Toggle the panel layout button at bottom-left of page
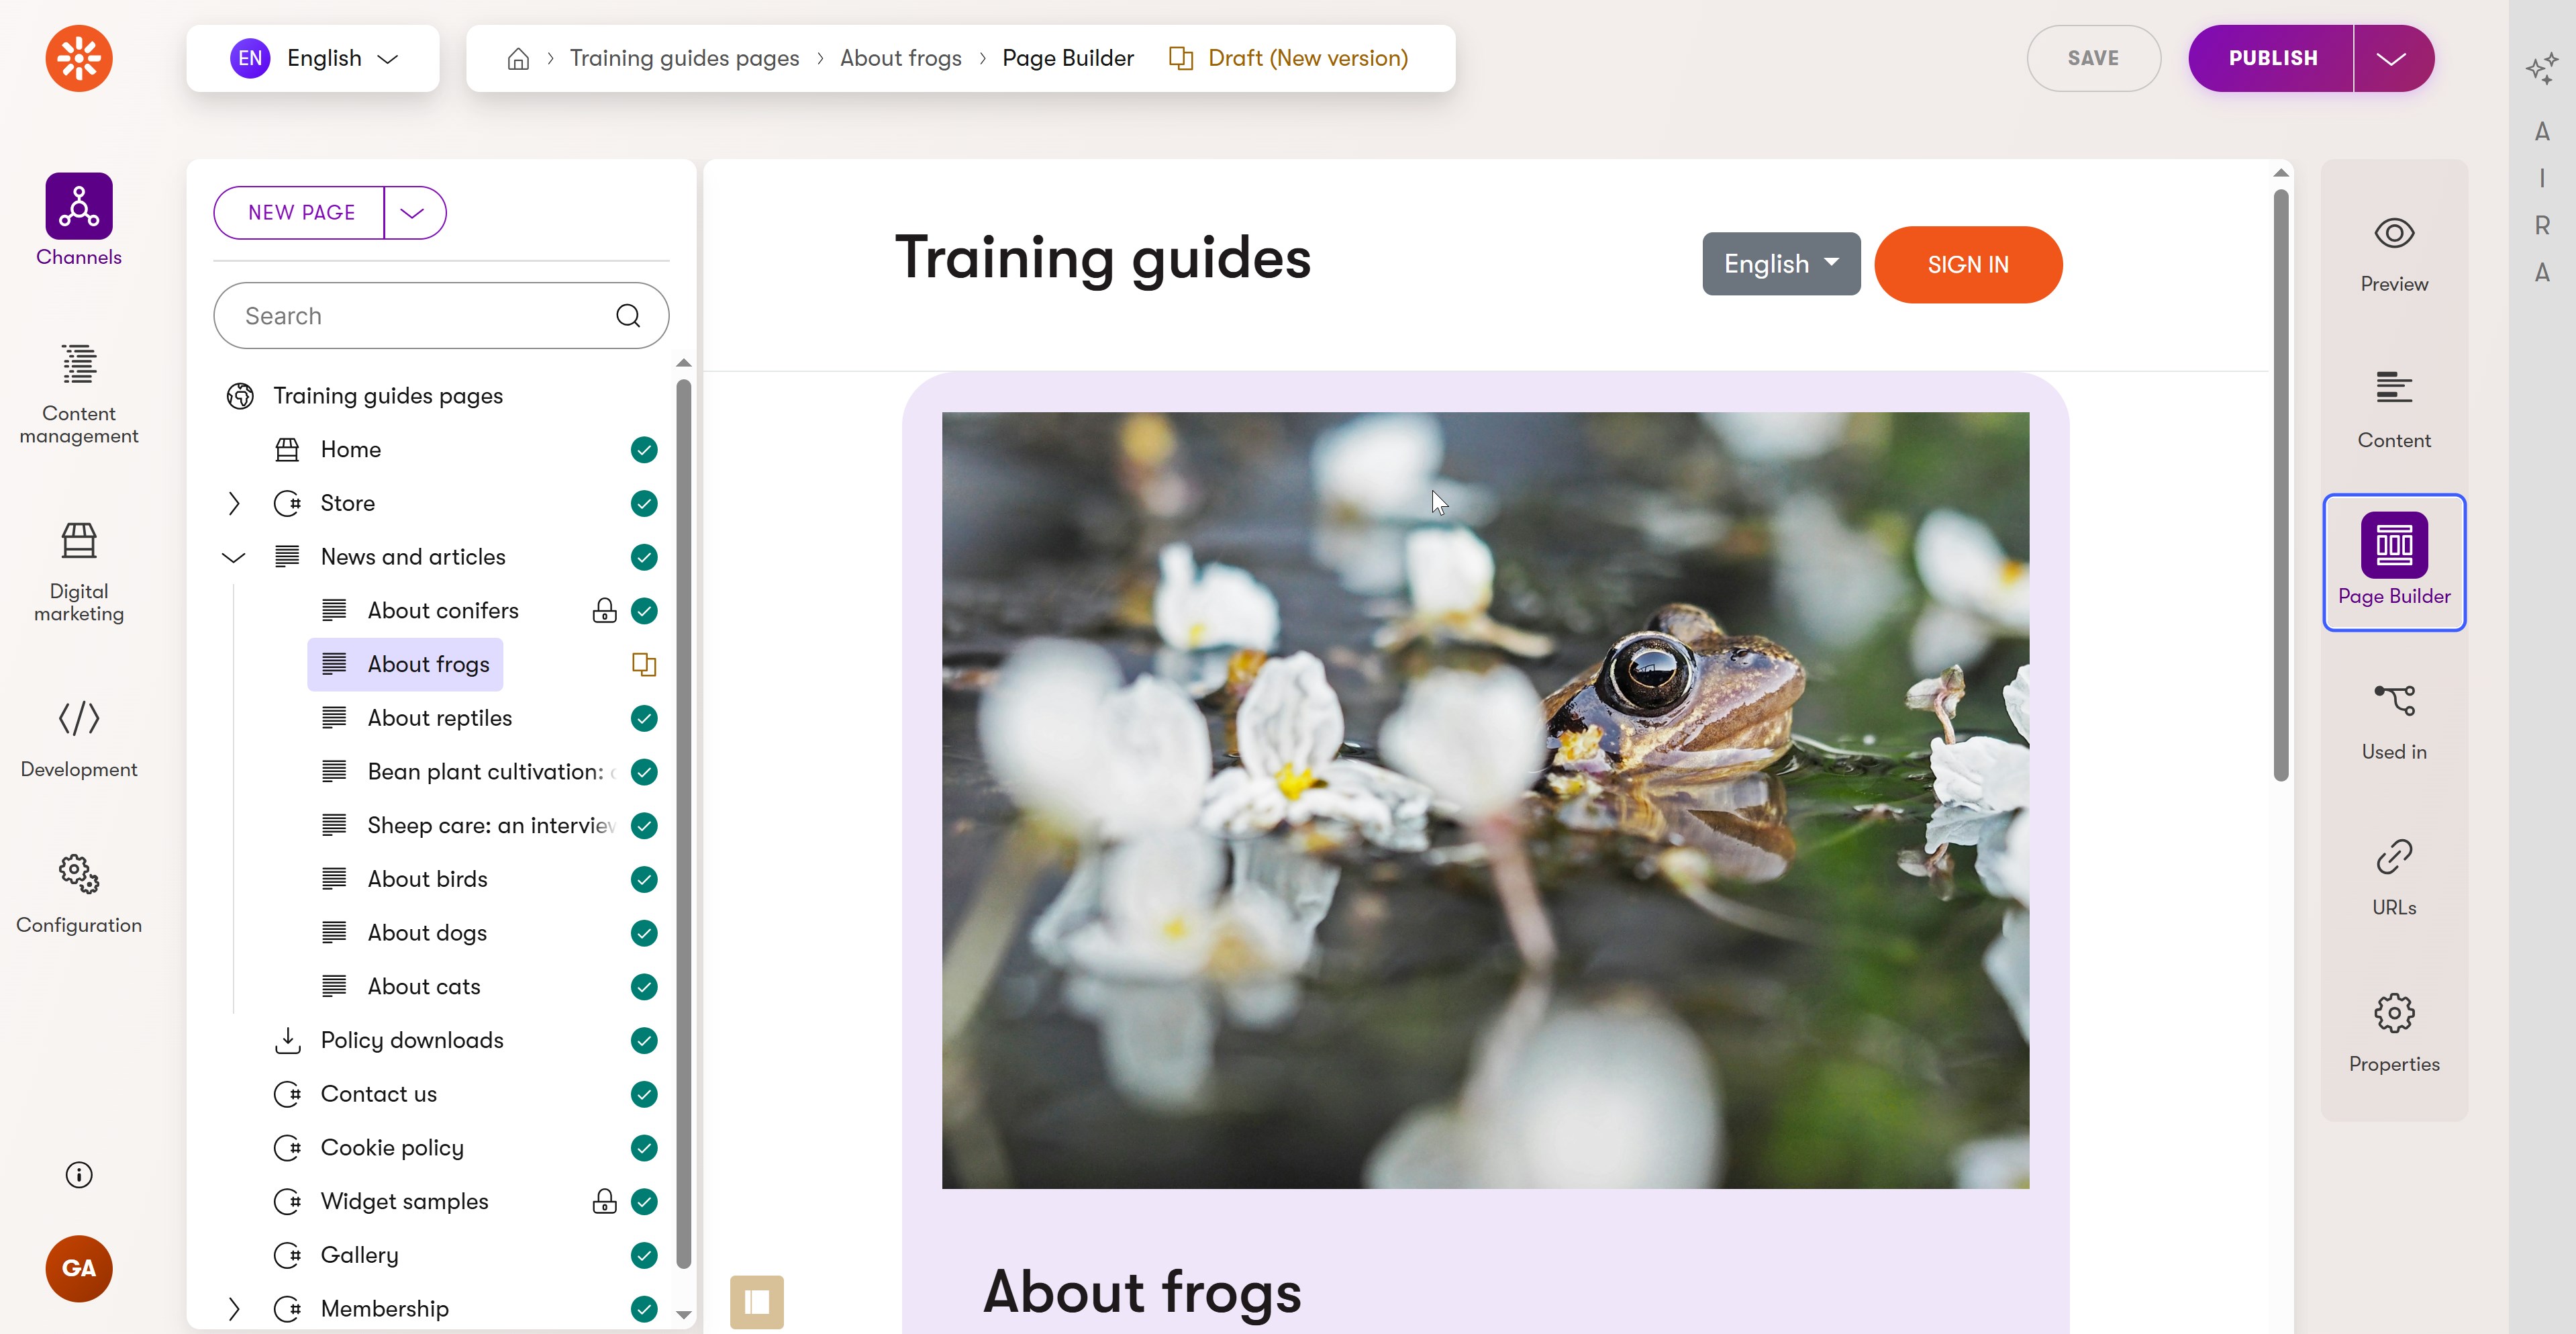2576x1334 pixels. (756, 1301)
